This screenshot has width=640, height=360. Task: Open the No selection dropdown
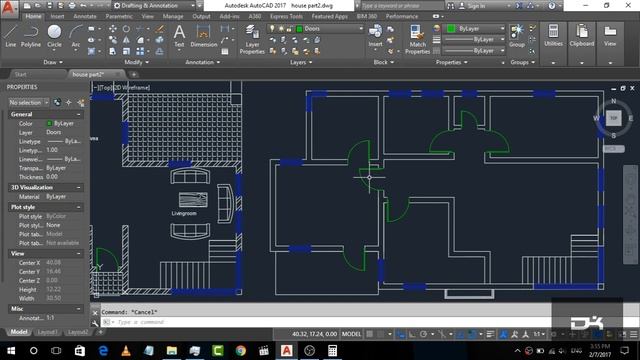[29, 102]
